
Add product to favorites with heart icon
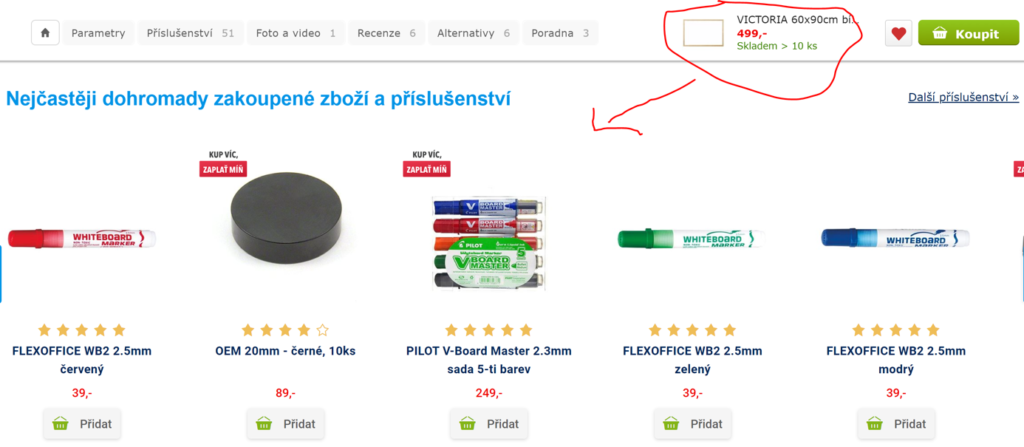click(x=899, y=33)
